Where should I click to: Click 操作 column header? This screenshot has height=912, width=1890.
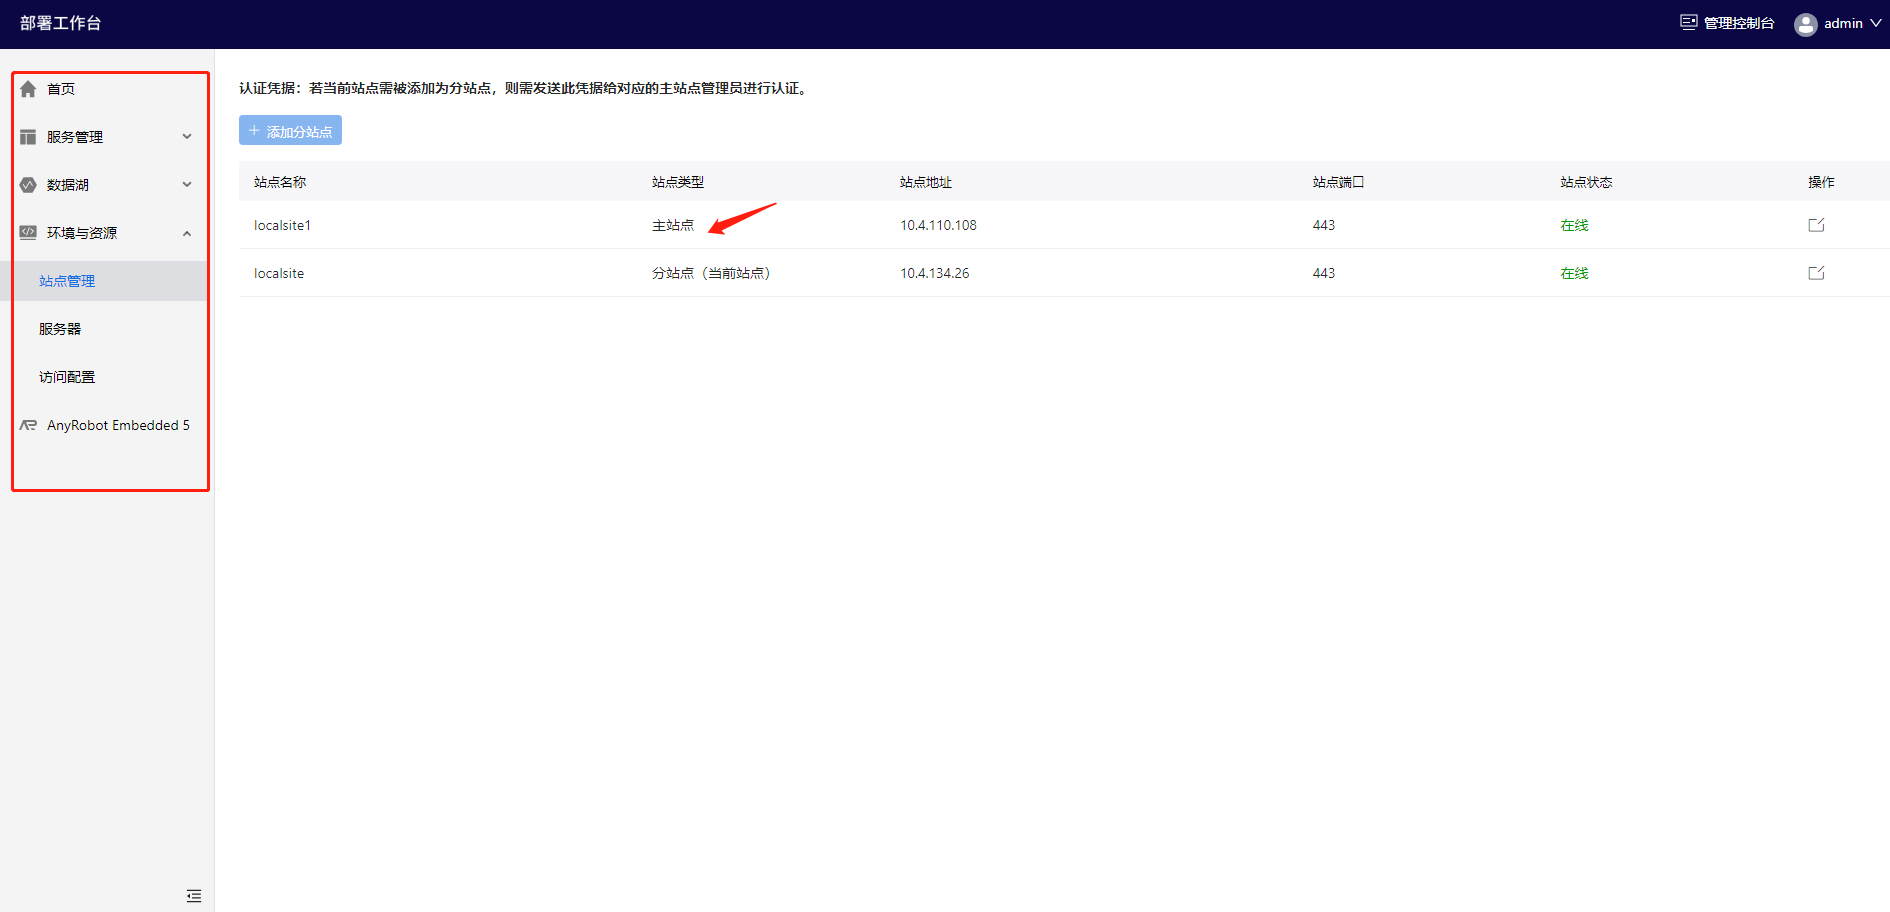tap(1821, 182)
